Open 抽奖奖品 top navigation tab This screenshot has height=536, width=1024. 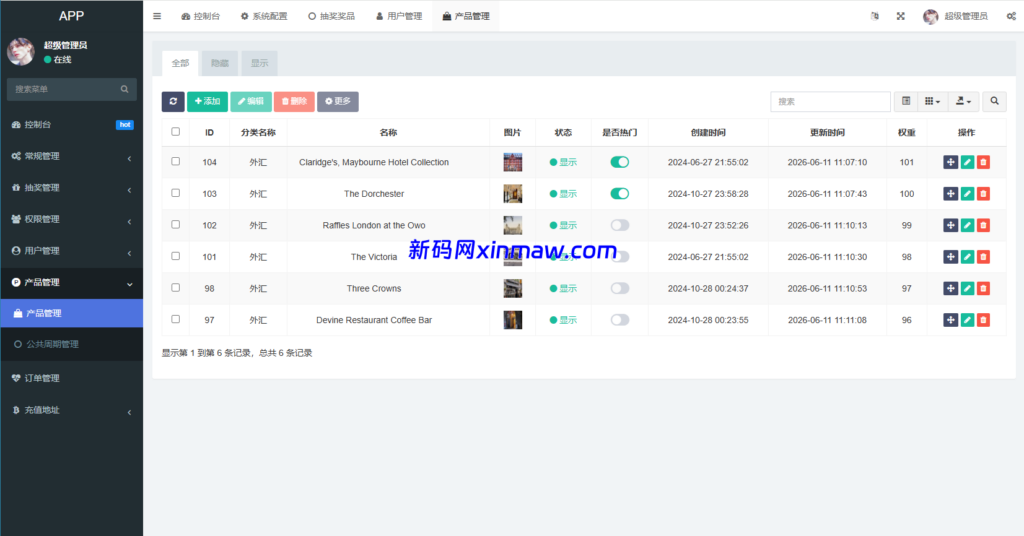(x=332, y=16)
